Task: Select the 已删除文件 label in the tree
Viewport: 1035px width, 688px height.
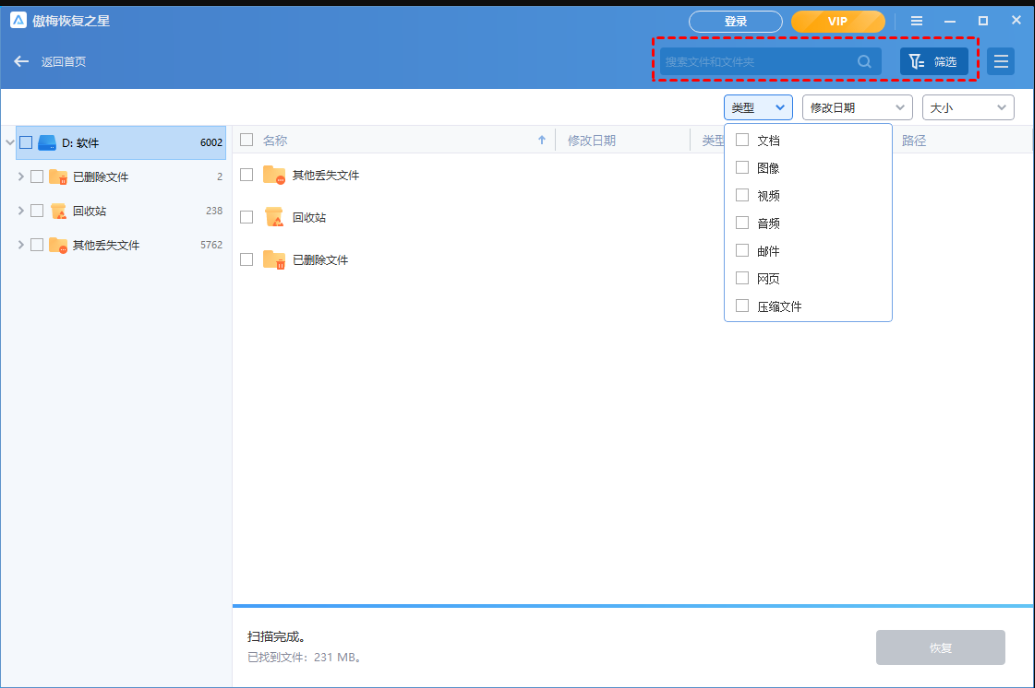Action: pyautogui.click(x=100, y=177)
